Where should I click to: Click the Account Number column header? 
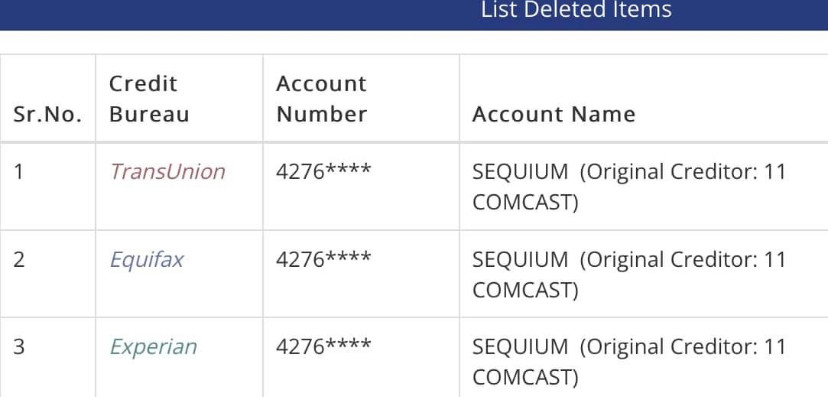(321, 99)
